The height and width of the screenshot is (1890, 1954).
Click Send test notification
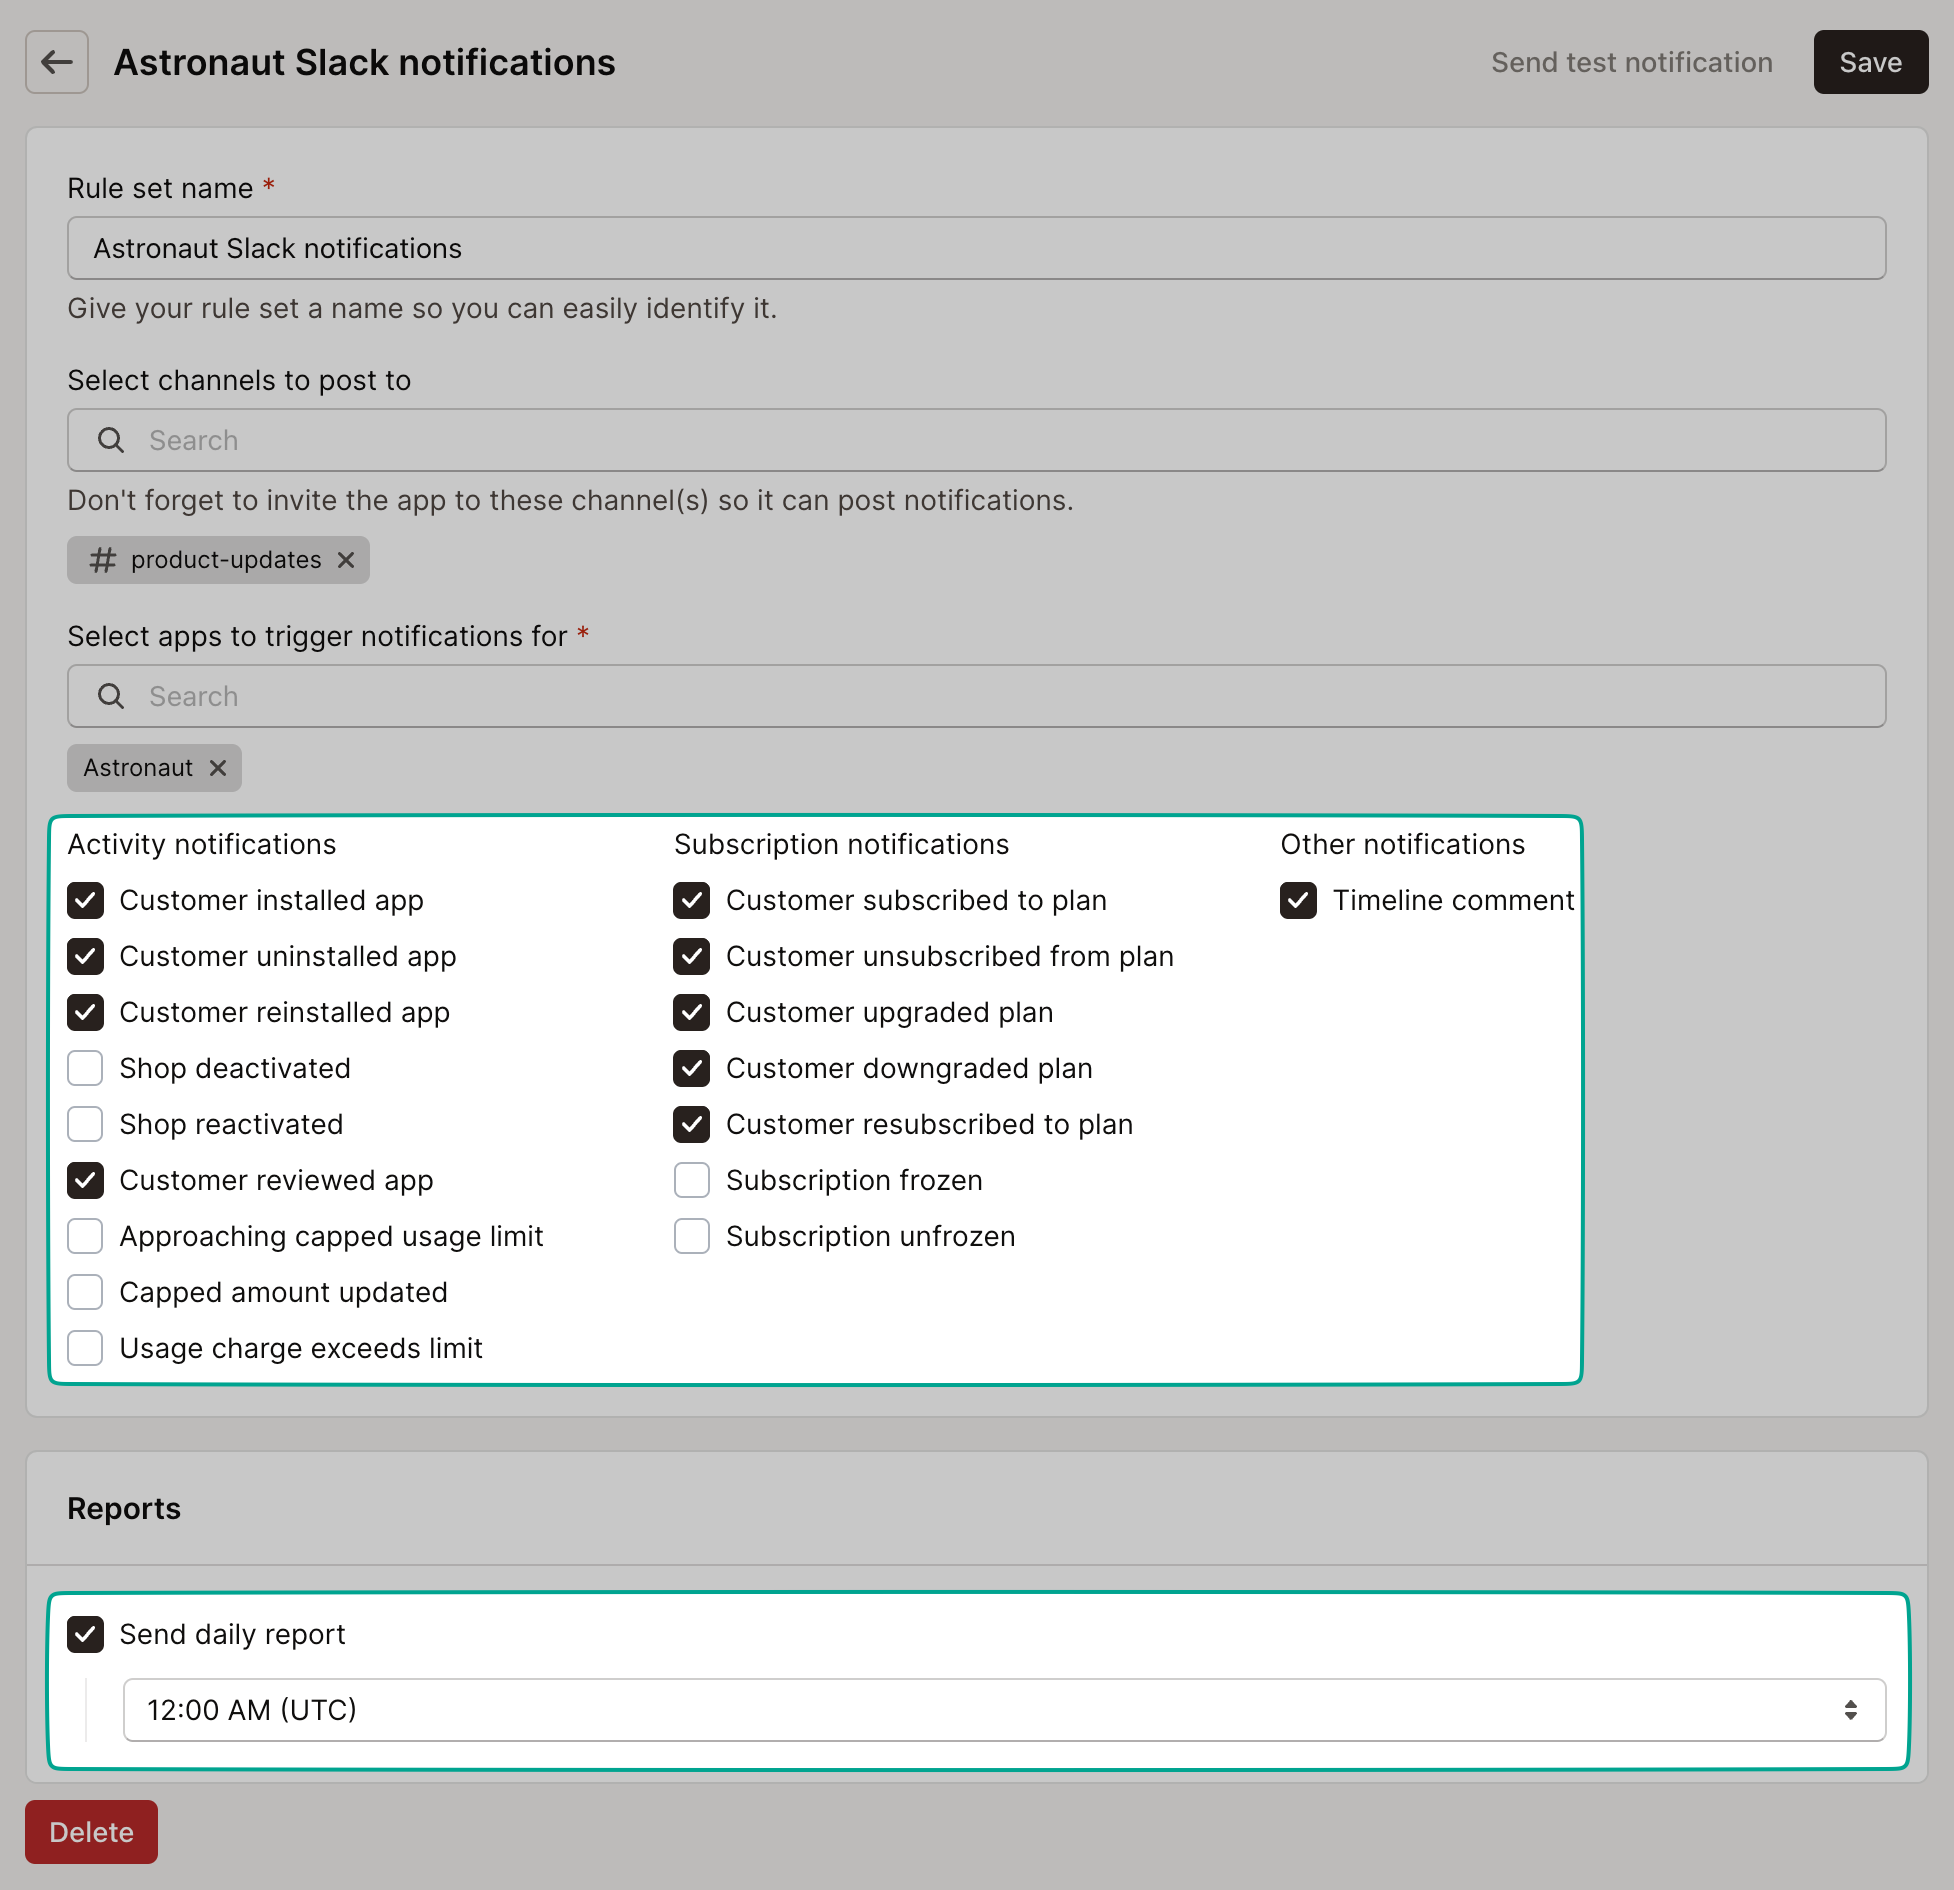pyautogui.click(x=1630, y=62)
